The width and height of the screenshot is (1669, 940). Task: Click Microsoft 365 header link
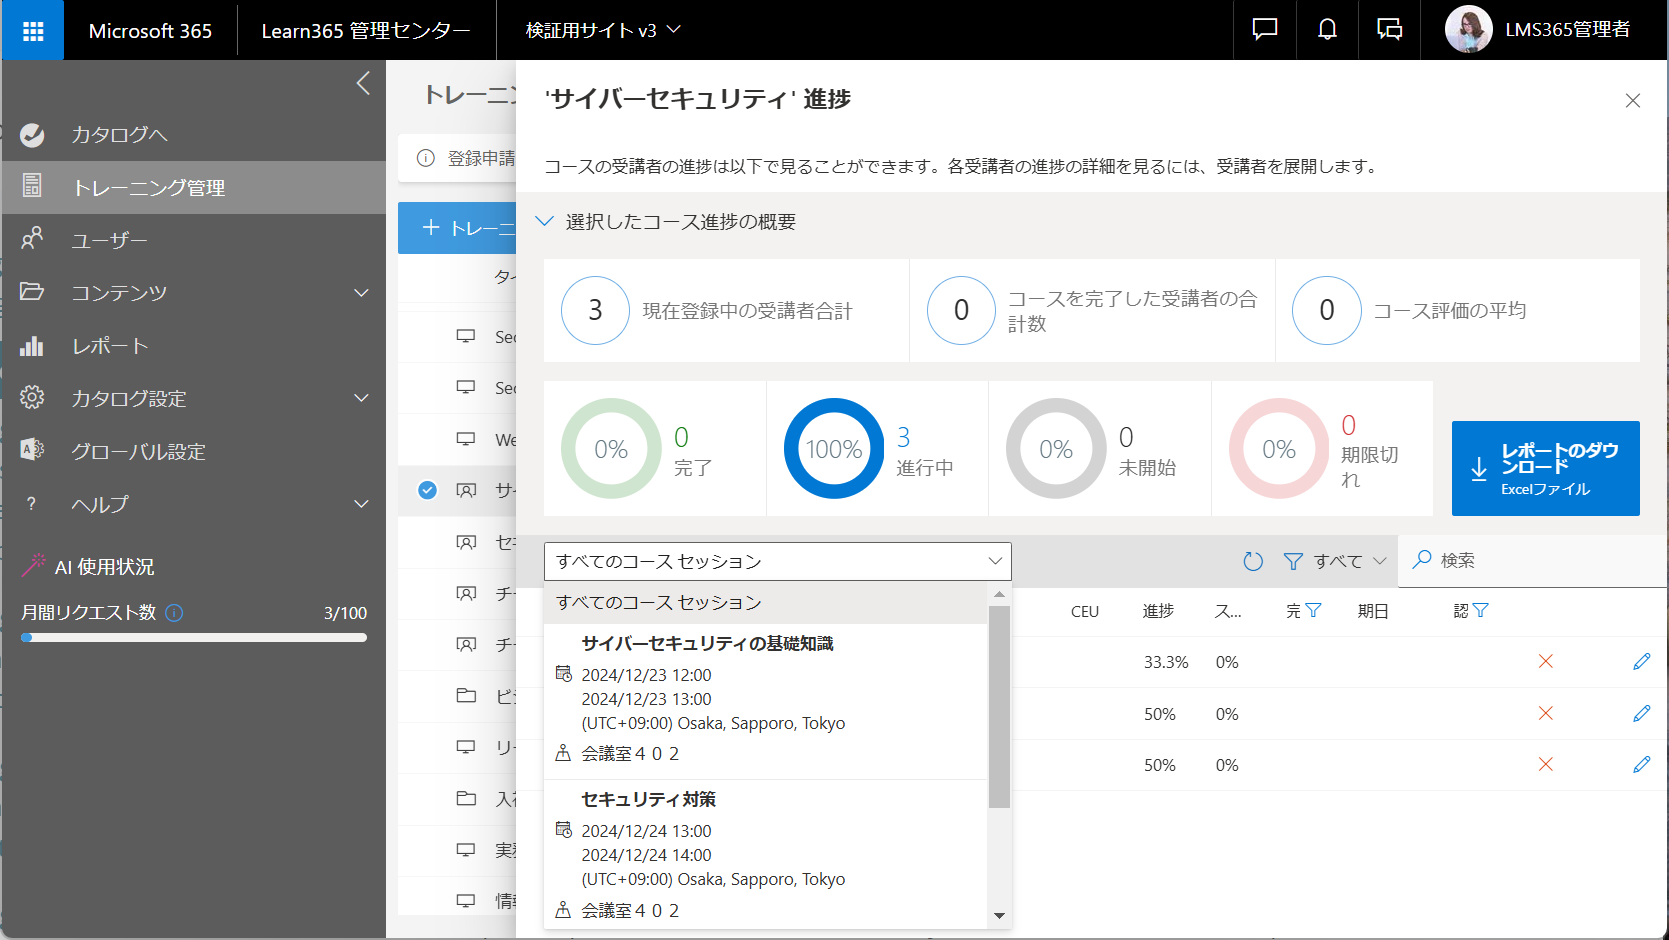[x=150, y=31]
